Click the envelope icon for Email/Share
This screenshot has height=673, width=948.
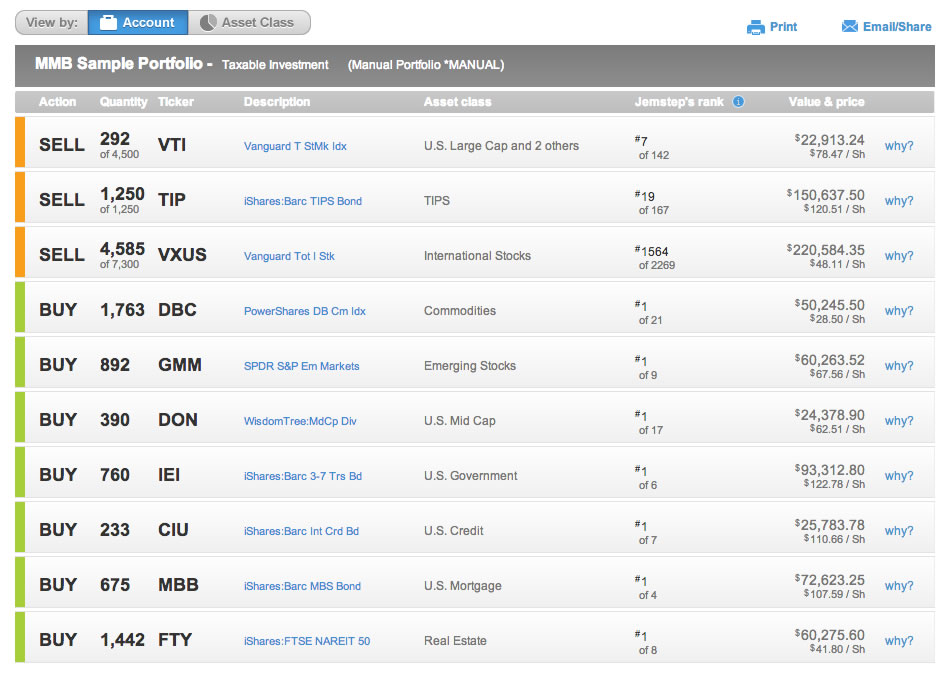(849, 26)
